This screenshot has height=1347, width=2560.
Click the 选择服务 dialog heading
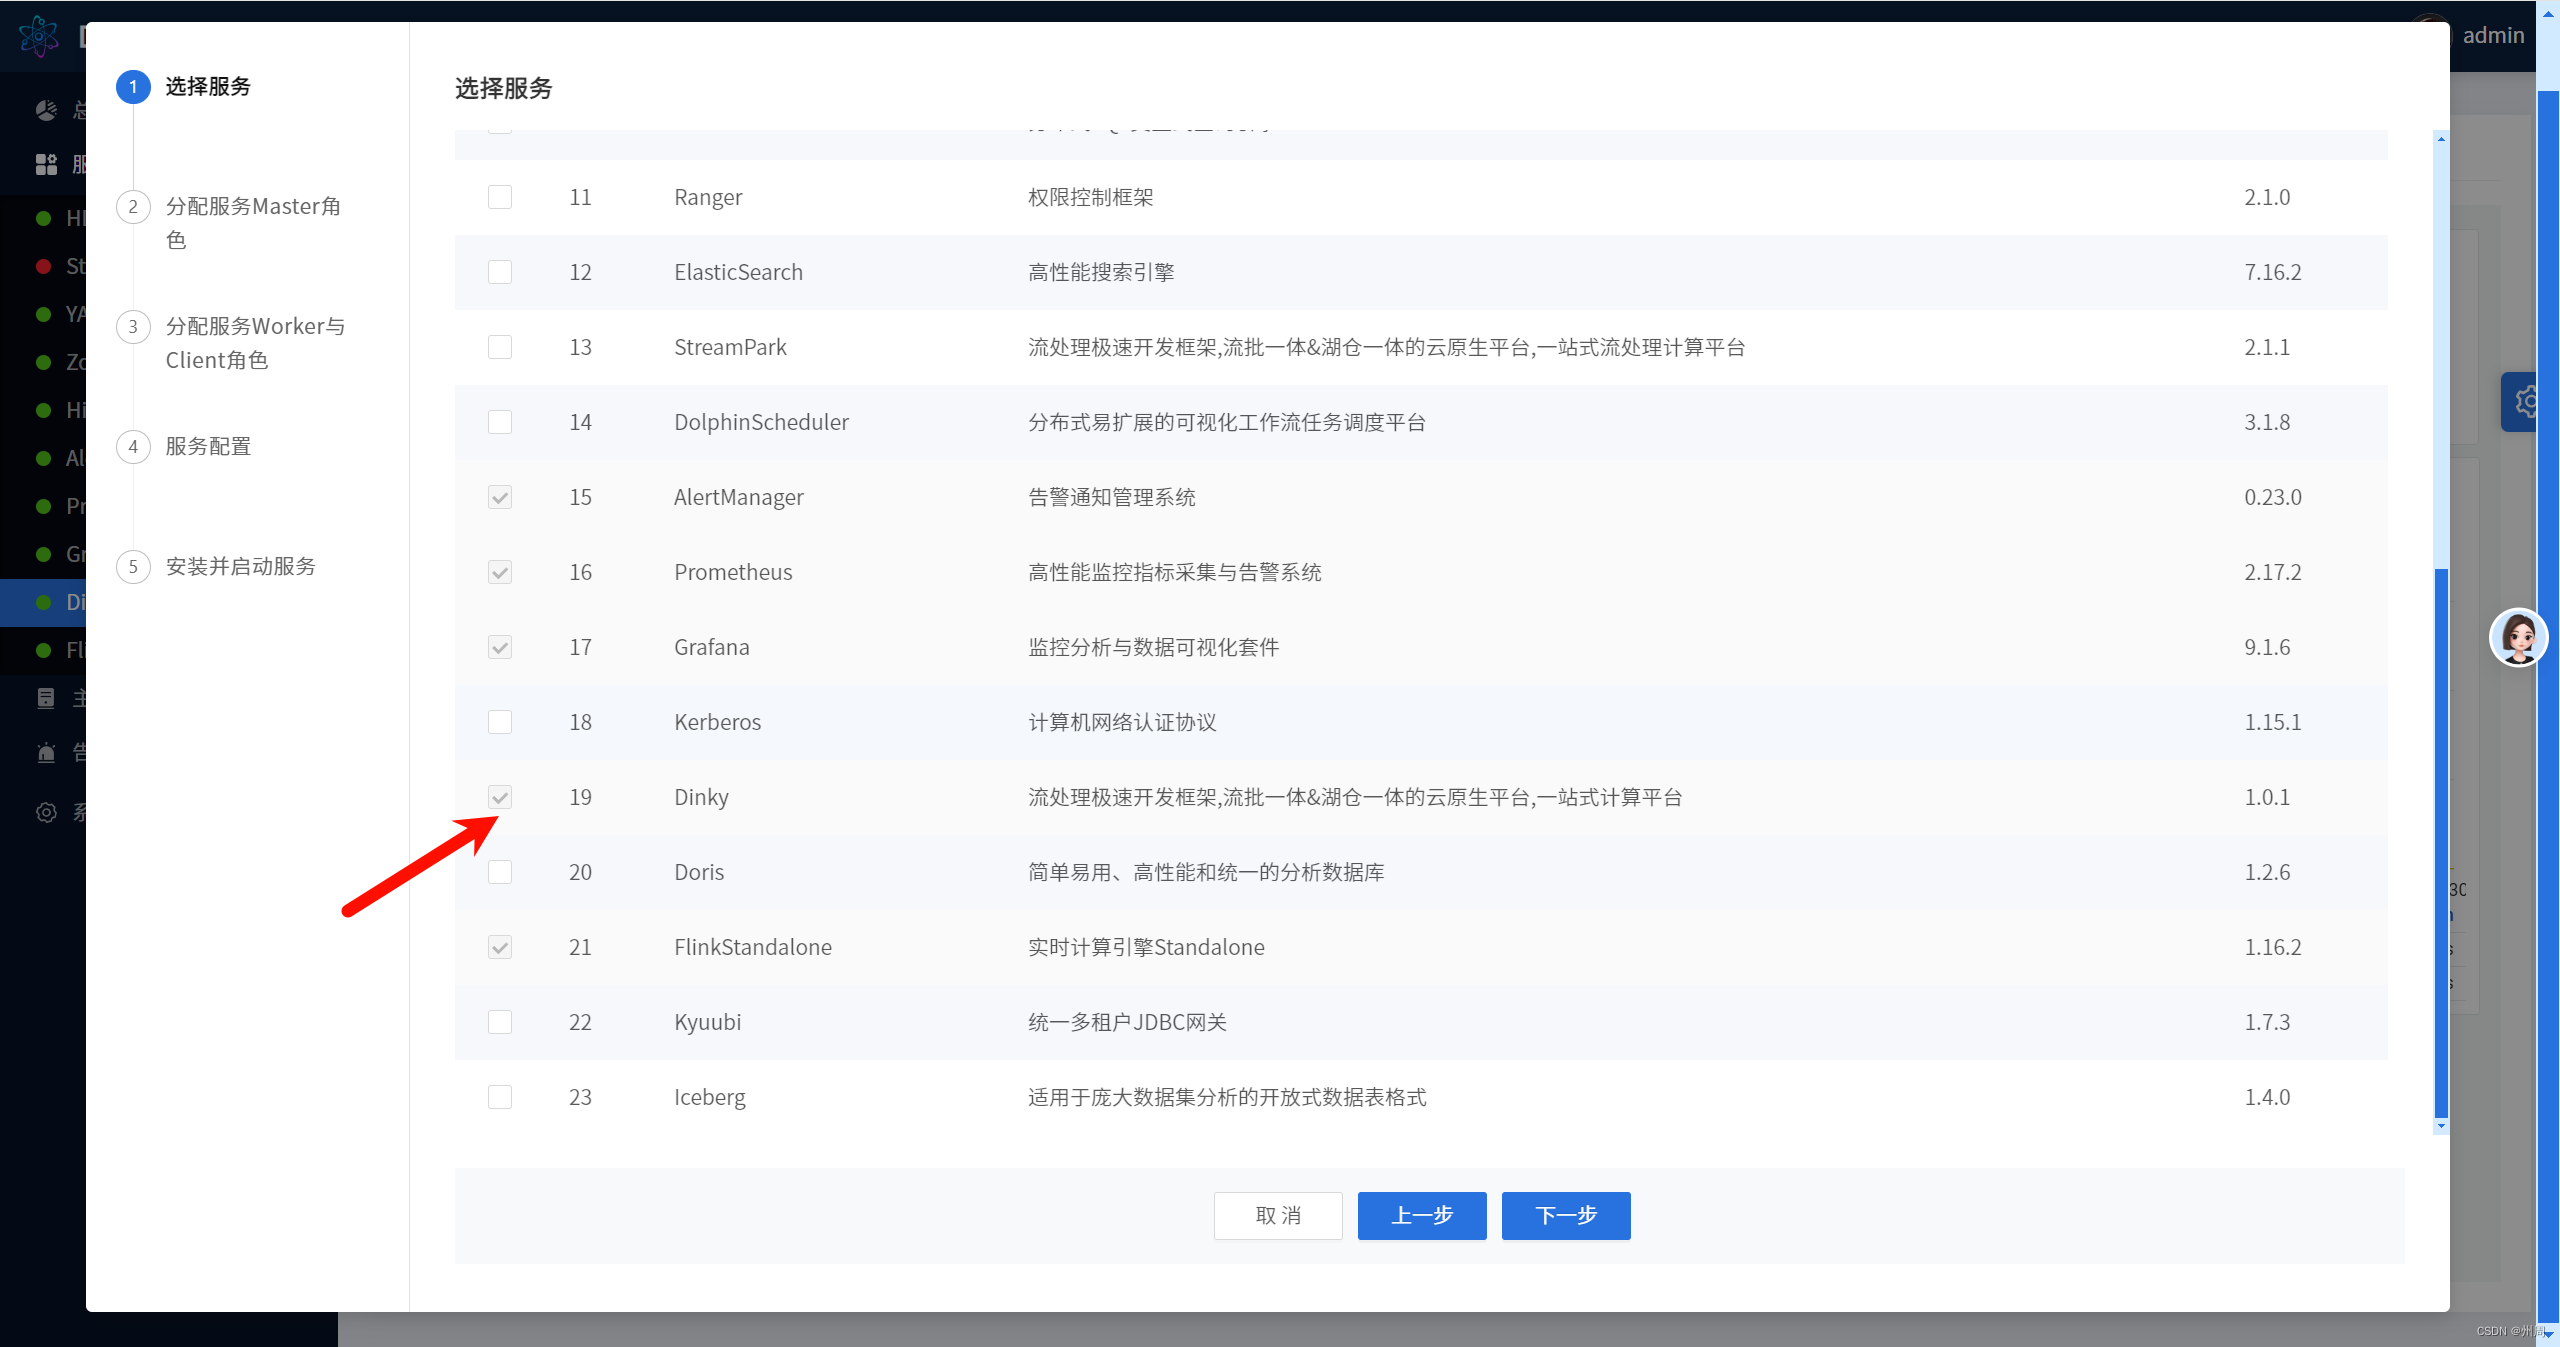[503, 89]
